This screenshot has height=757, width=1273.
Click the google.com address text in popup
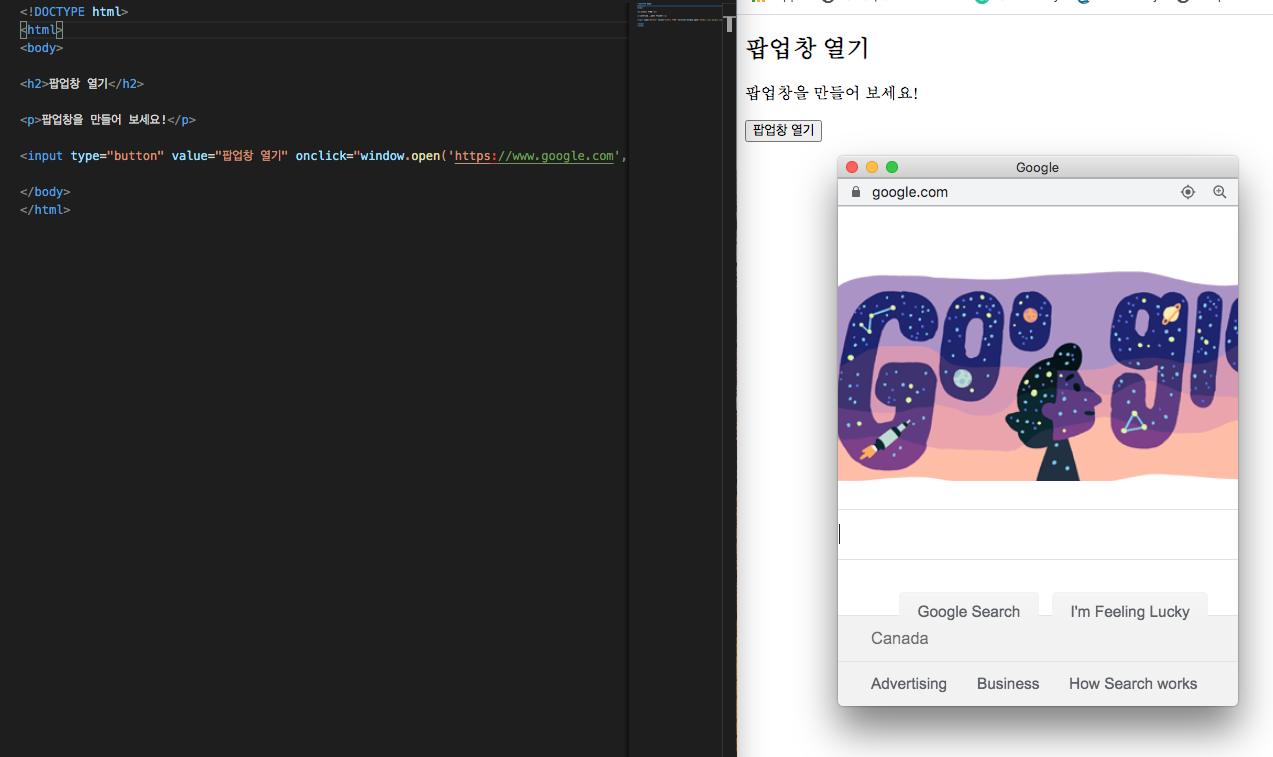click(910, 192)
